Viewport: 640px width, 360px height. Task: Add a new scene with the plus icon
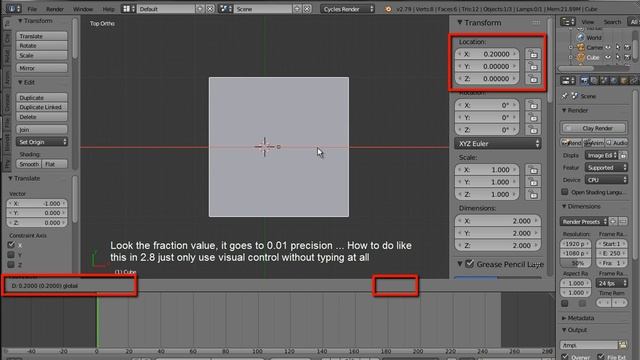(297, 9)
